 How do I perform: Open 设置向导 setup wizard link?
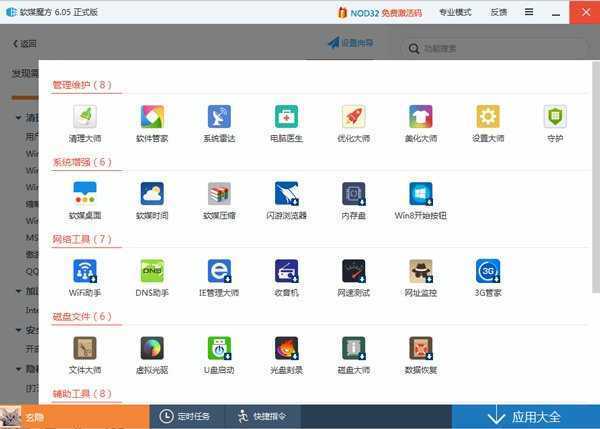click(351, 43)
